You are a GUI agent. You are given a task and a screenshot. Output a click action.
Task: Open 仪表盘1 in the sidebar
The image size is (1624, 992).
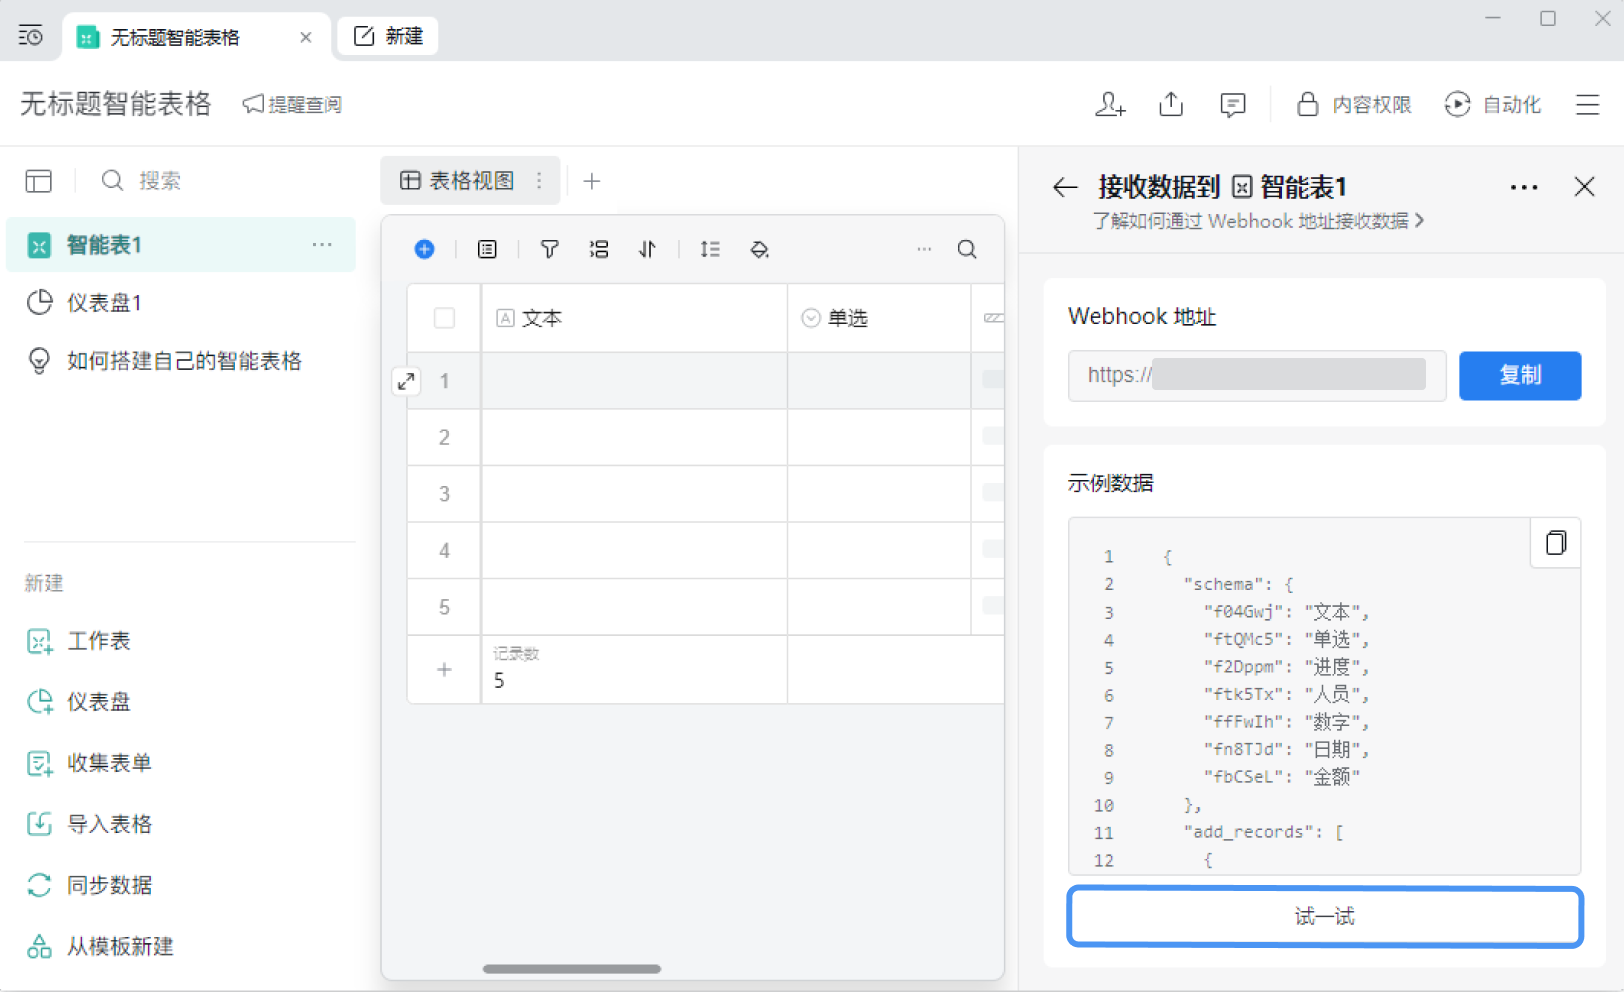[181, 303]
